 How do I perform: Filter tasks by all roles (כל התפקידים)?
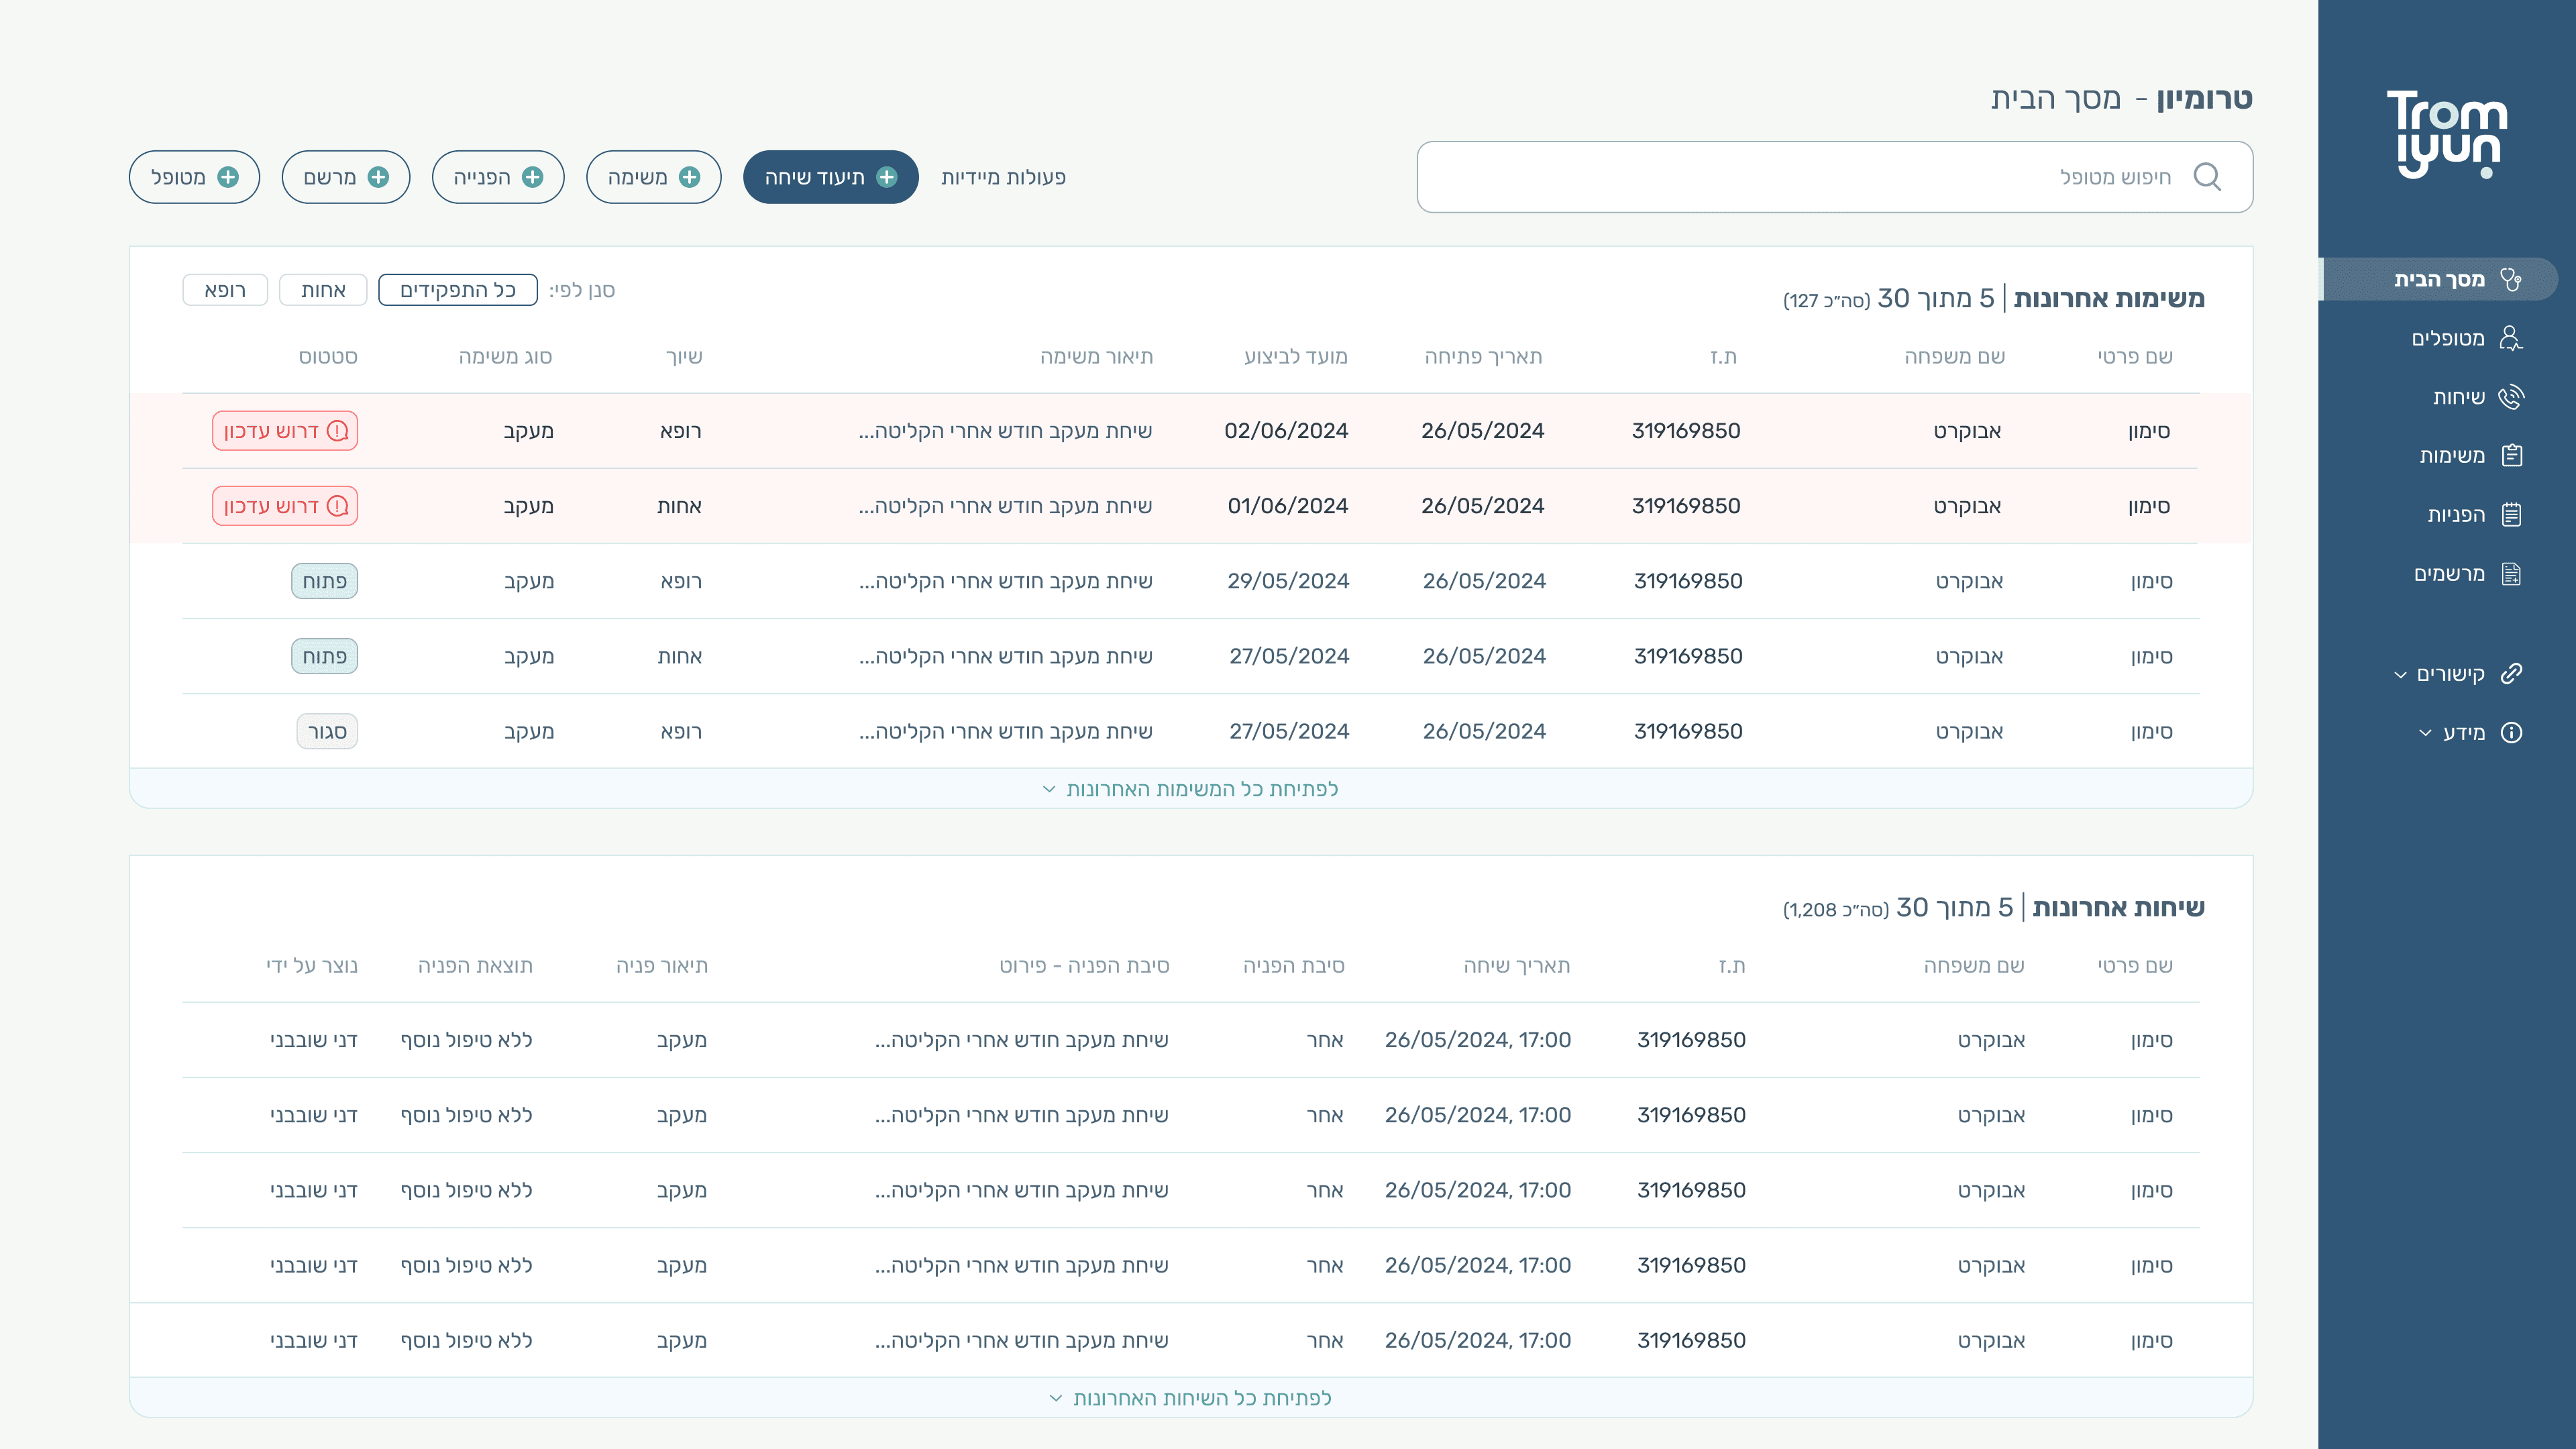coord(458,290)
